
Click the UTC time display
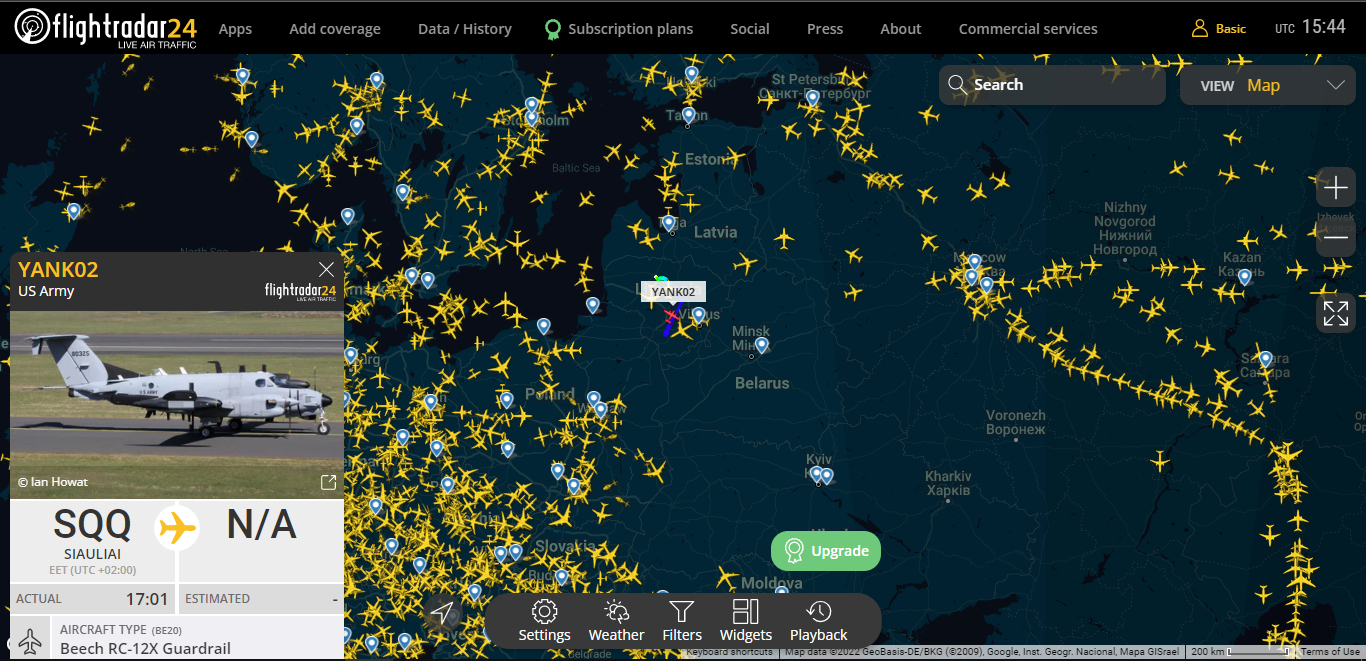coord(1311,28)
